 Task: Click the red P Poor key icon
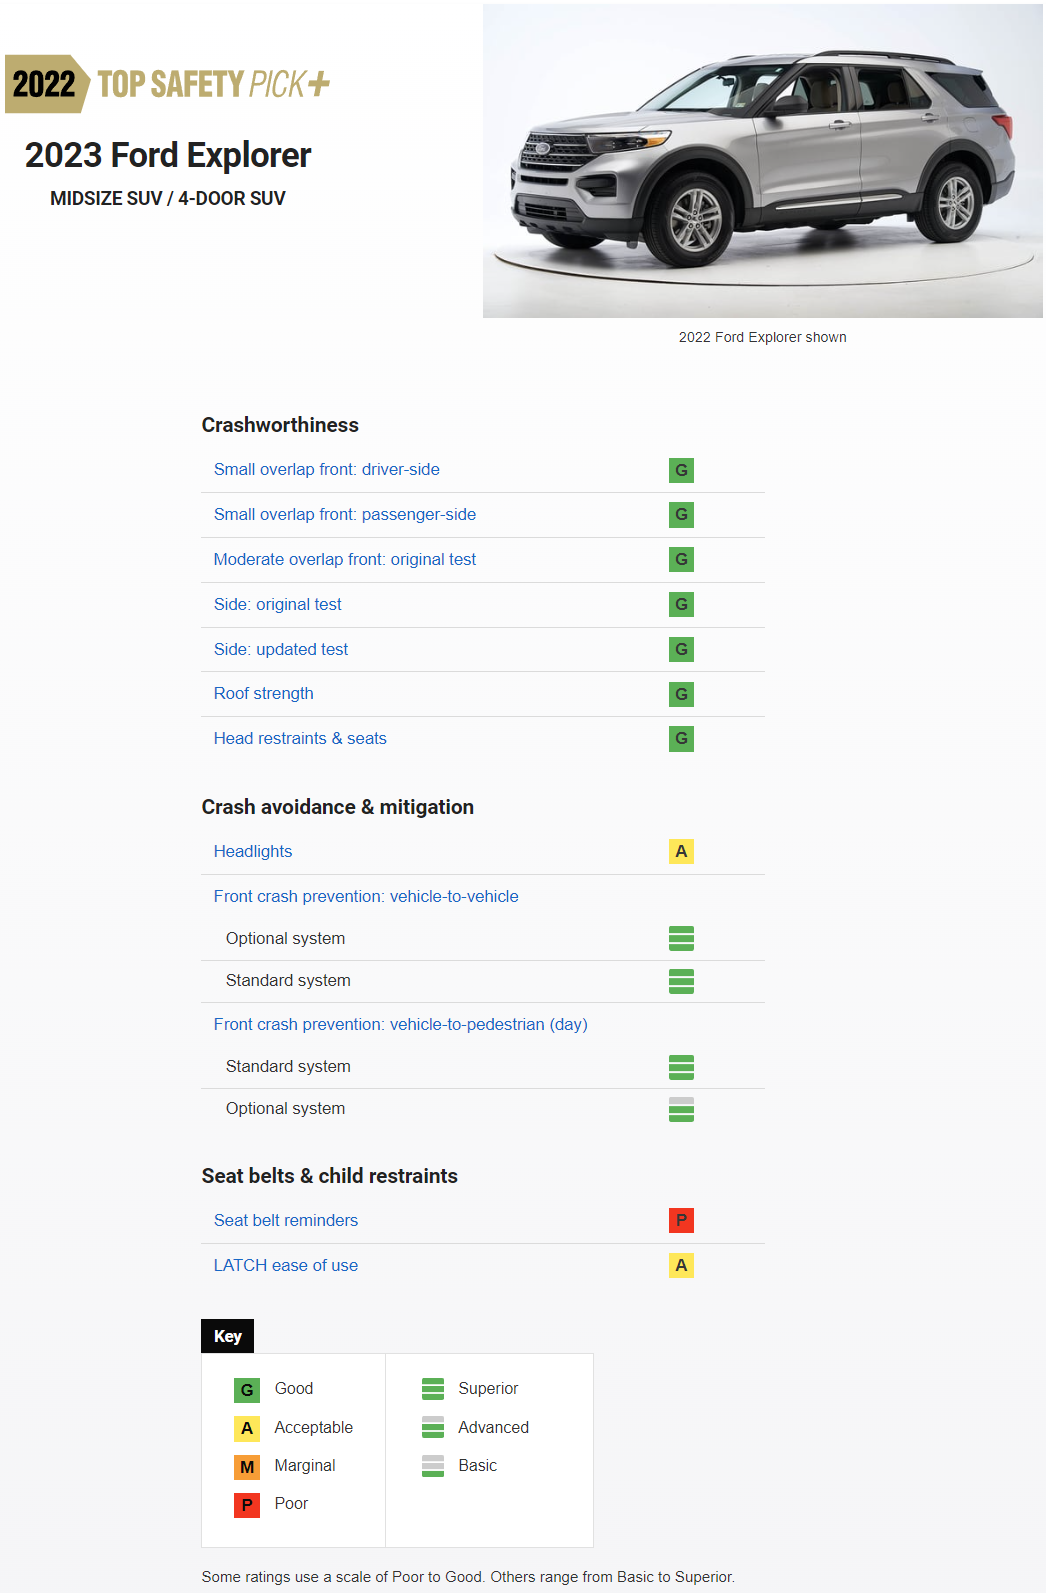tap(247, 1505)
